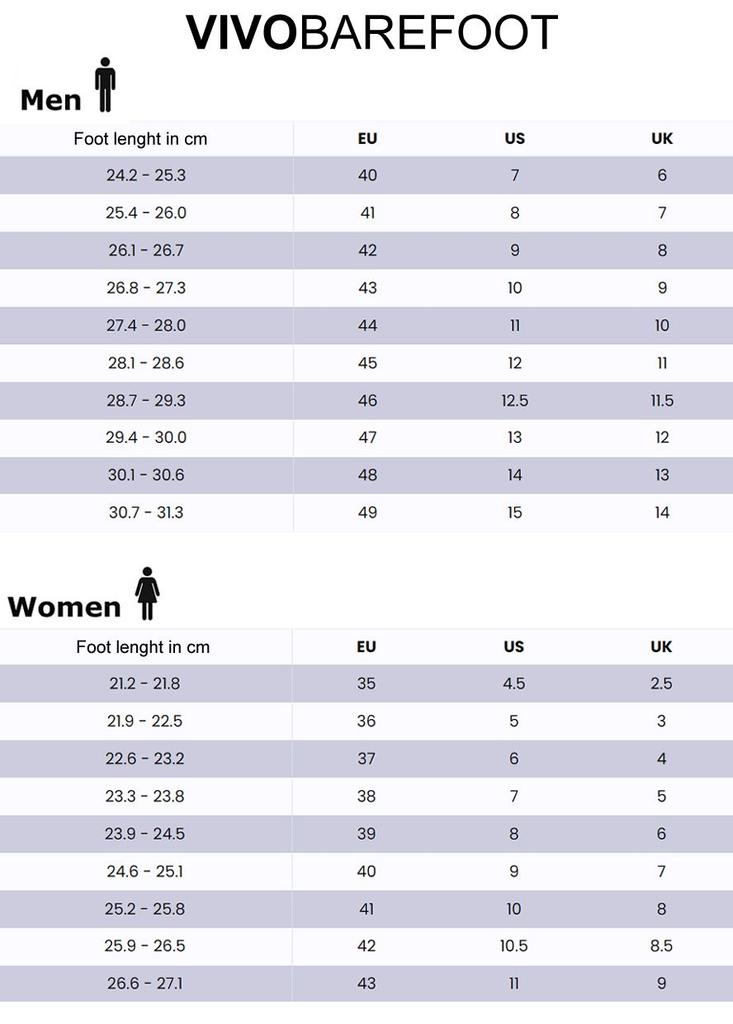Viewport: 733px width, 1024px height.
Task: Click the Women section heading
Action: click(64, 607)
